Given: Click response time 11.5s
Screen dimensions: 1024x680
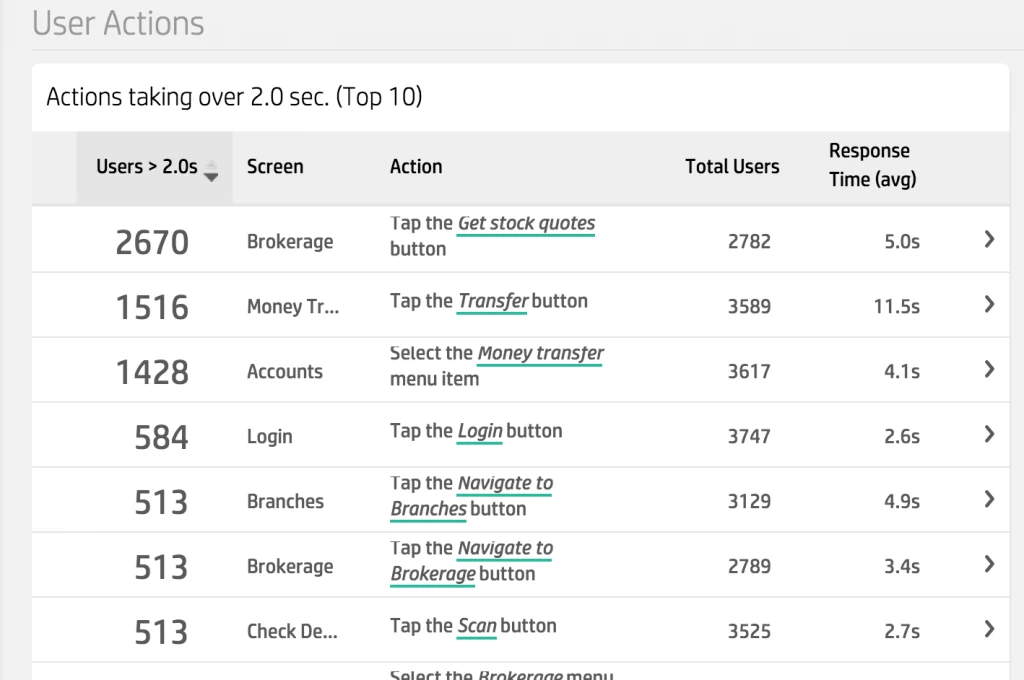Looking at the screenshot, I should tap(897, 306).
